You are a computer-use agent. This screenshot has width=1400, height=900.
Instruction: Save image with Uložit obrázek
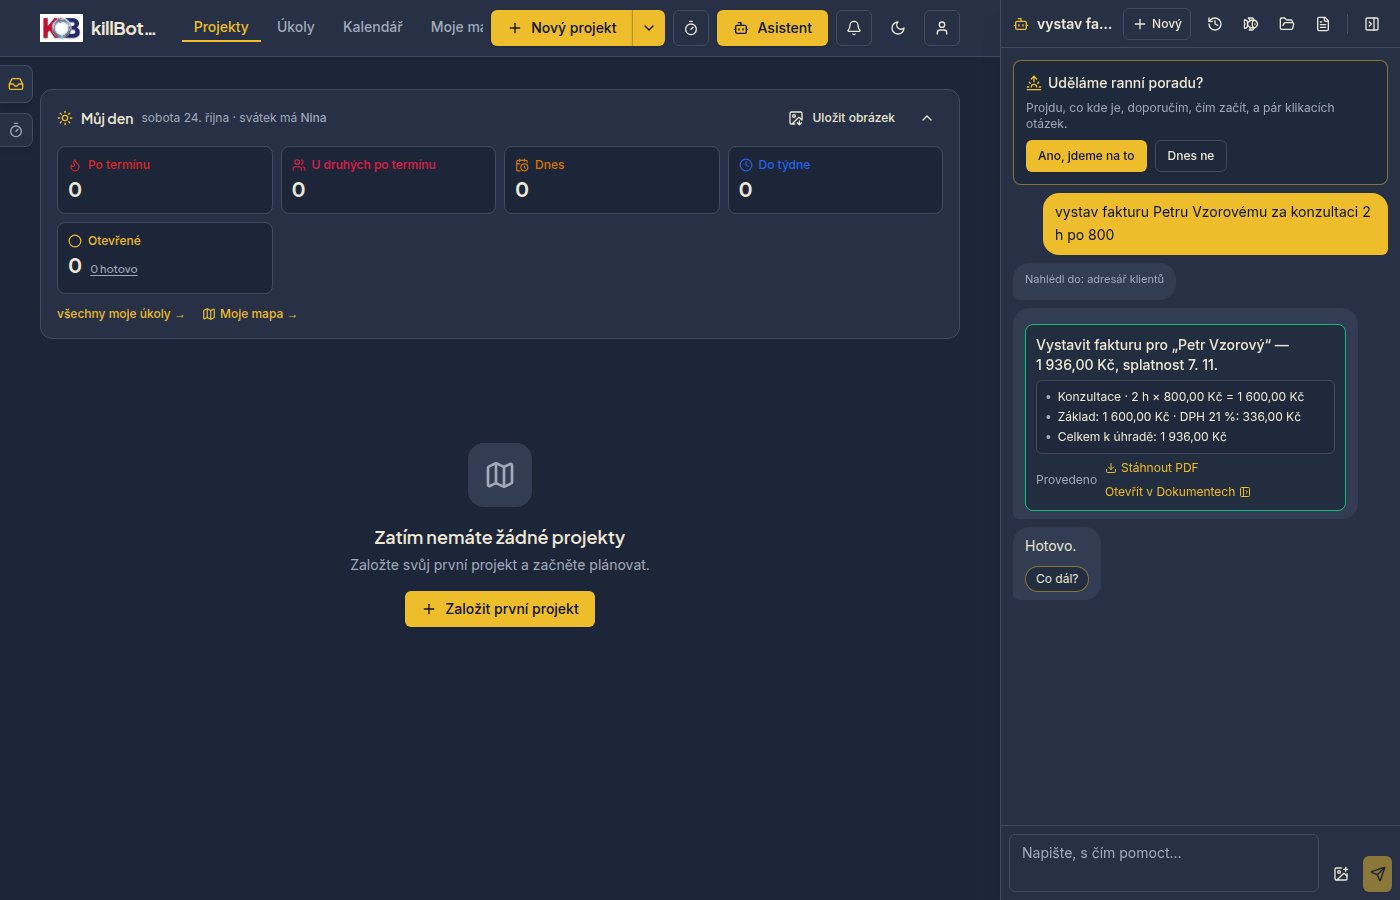(x=842, y=118)
